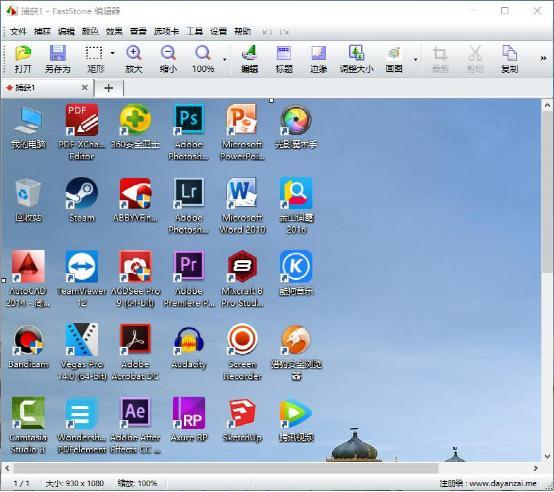Screen dimensions: 554x492
Task: Click the Adobe Acrobat DC icon
Action: [135, 339]
